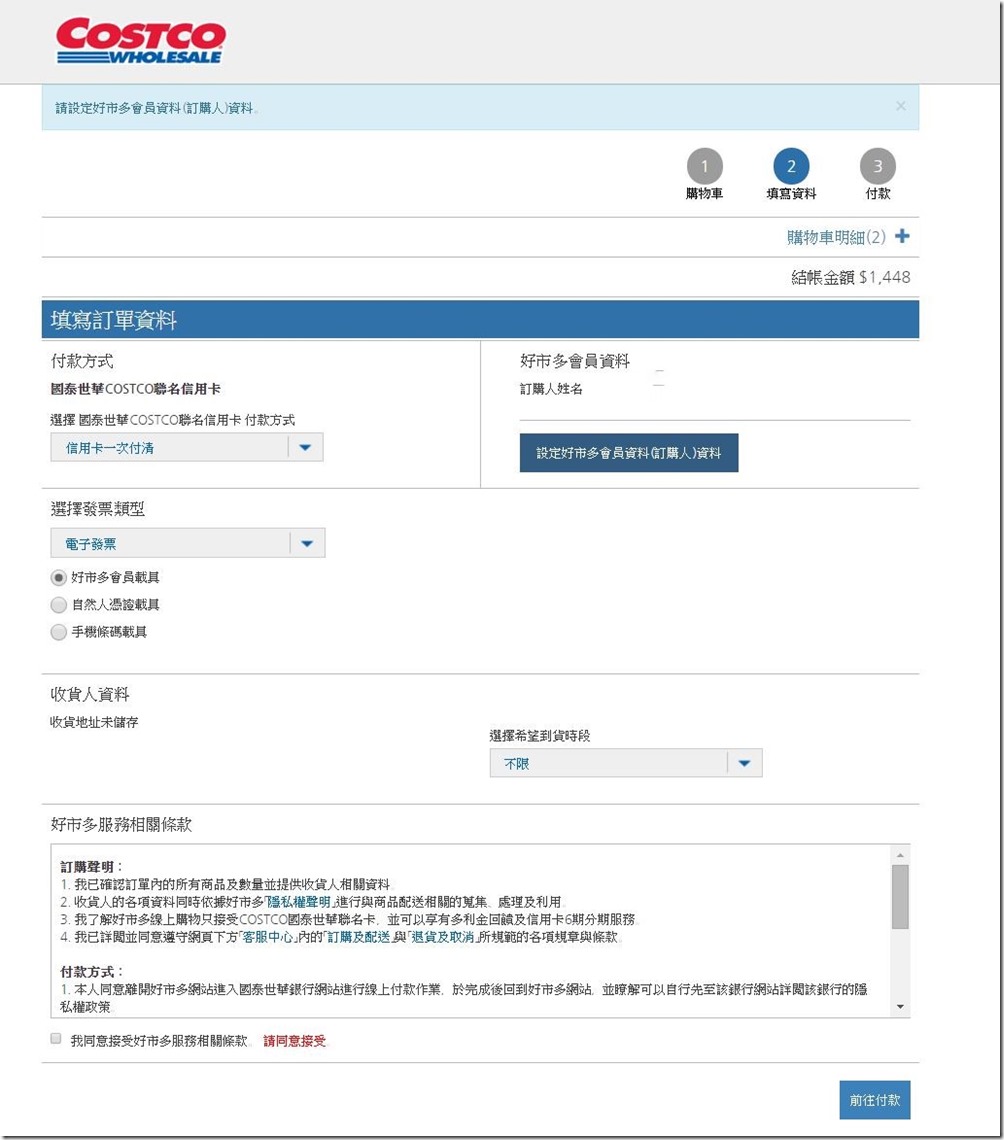Screen dimensions: 1004x1140
Task: Open the 客服中心 link in terms
Action: pyautogui.click(x=268, y=937)
